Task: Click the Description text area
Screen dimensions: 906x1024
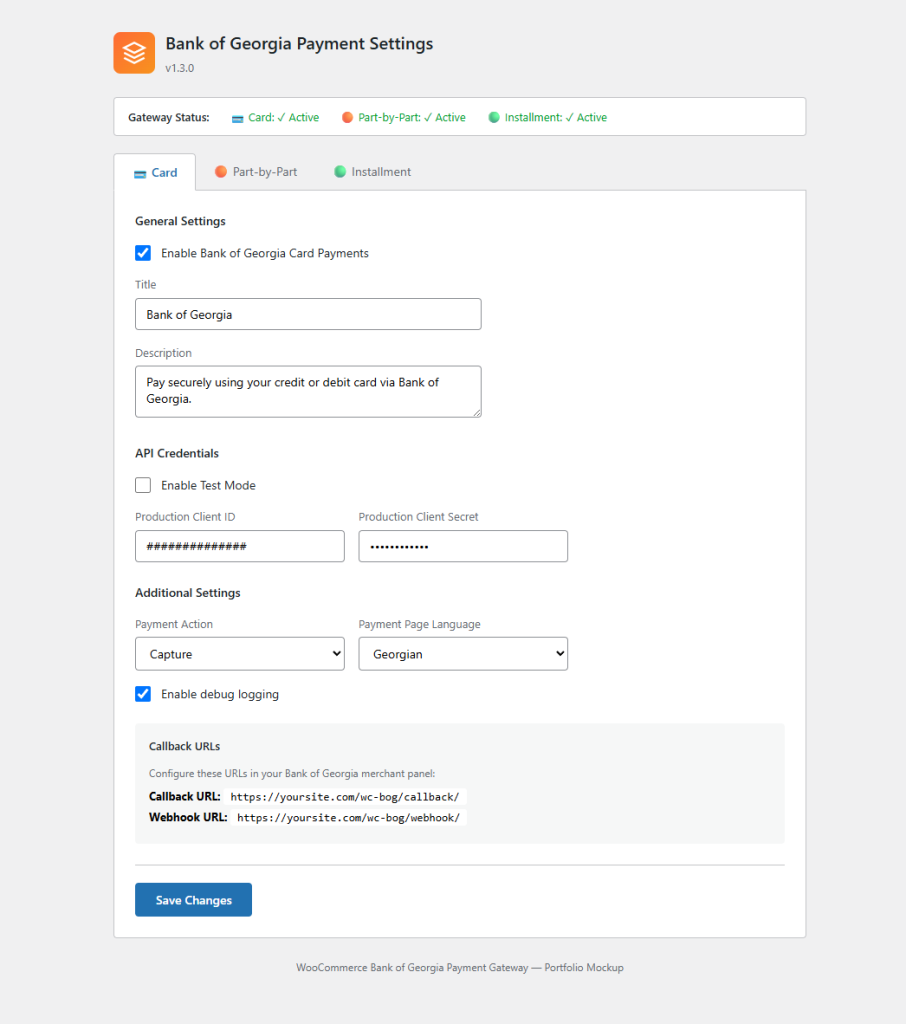Action: coord(308,391)
